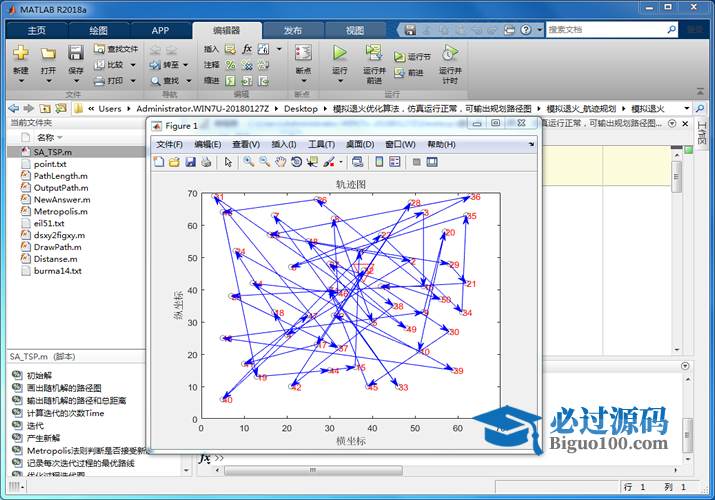
Task: Select the Pan hand tool in Figure toolbar
Action: [281, 161]
